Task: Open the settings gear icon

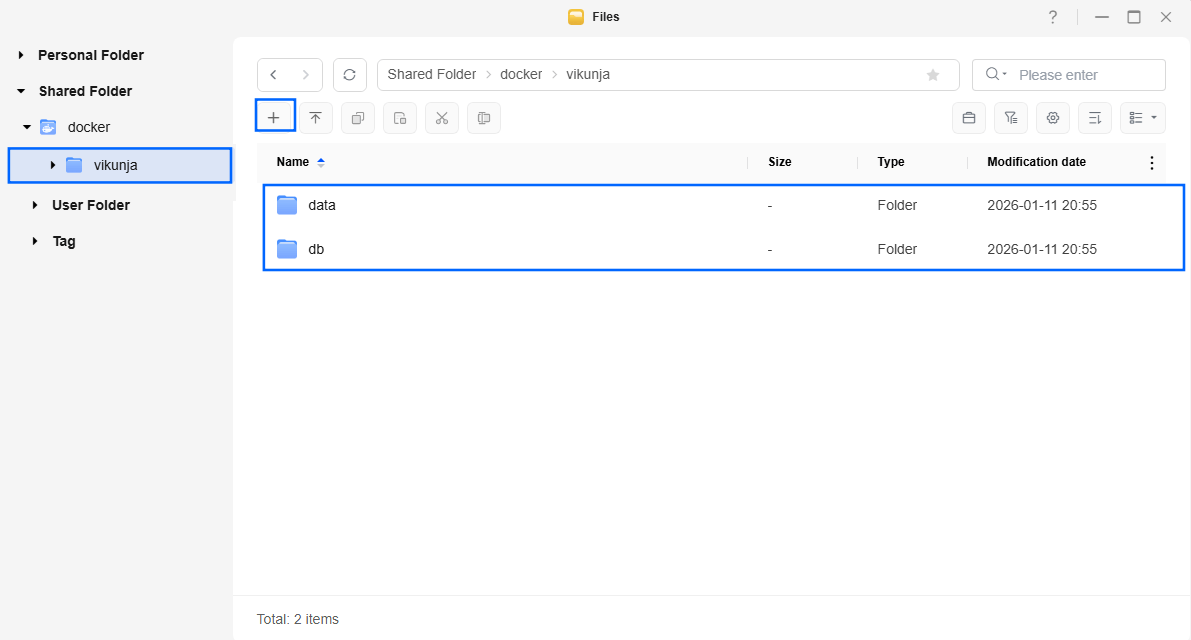Action: point(1053,118)
